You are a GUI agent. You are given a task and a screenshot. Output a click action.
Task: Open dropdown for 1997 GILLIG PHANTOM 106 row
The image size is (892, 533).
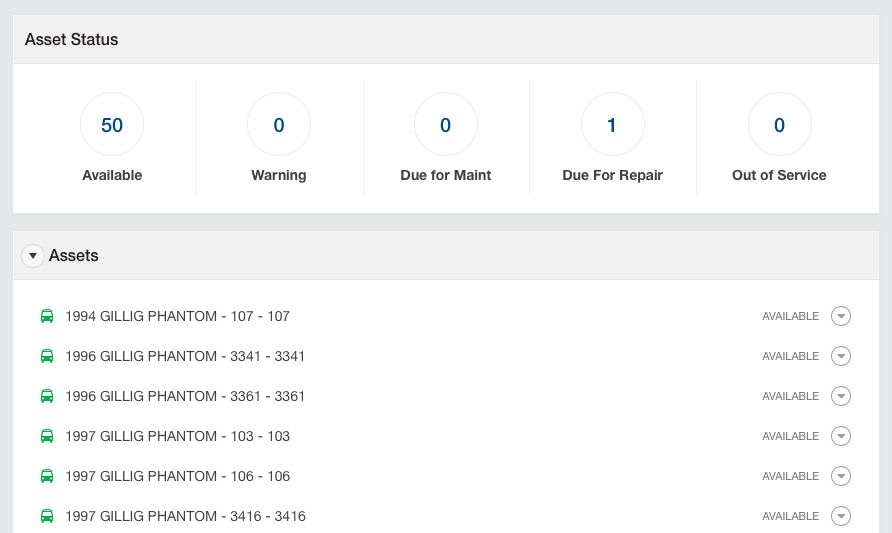841,476
